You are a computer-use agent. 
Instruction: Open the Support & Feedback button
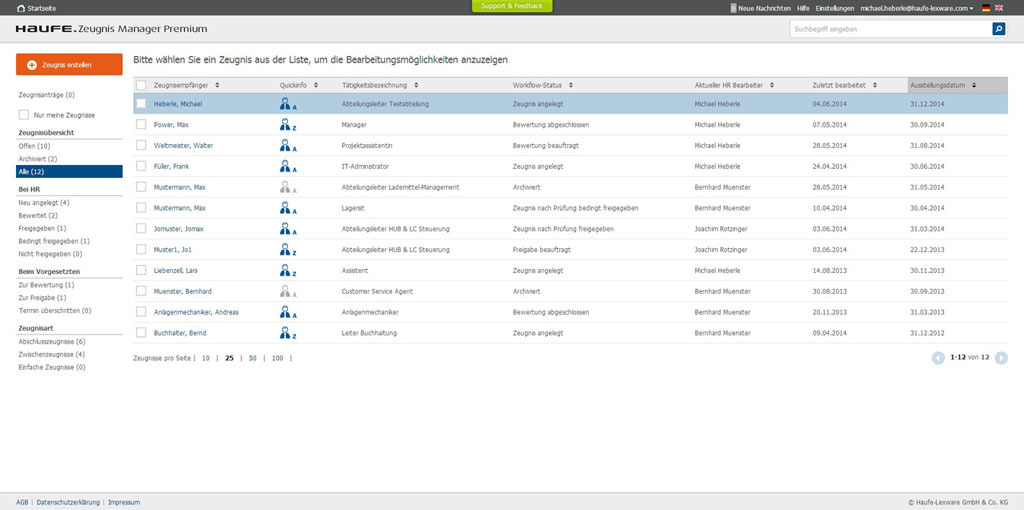pyautogui.click(x=512, y=6)
